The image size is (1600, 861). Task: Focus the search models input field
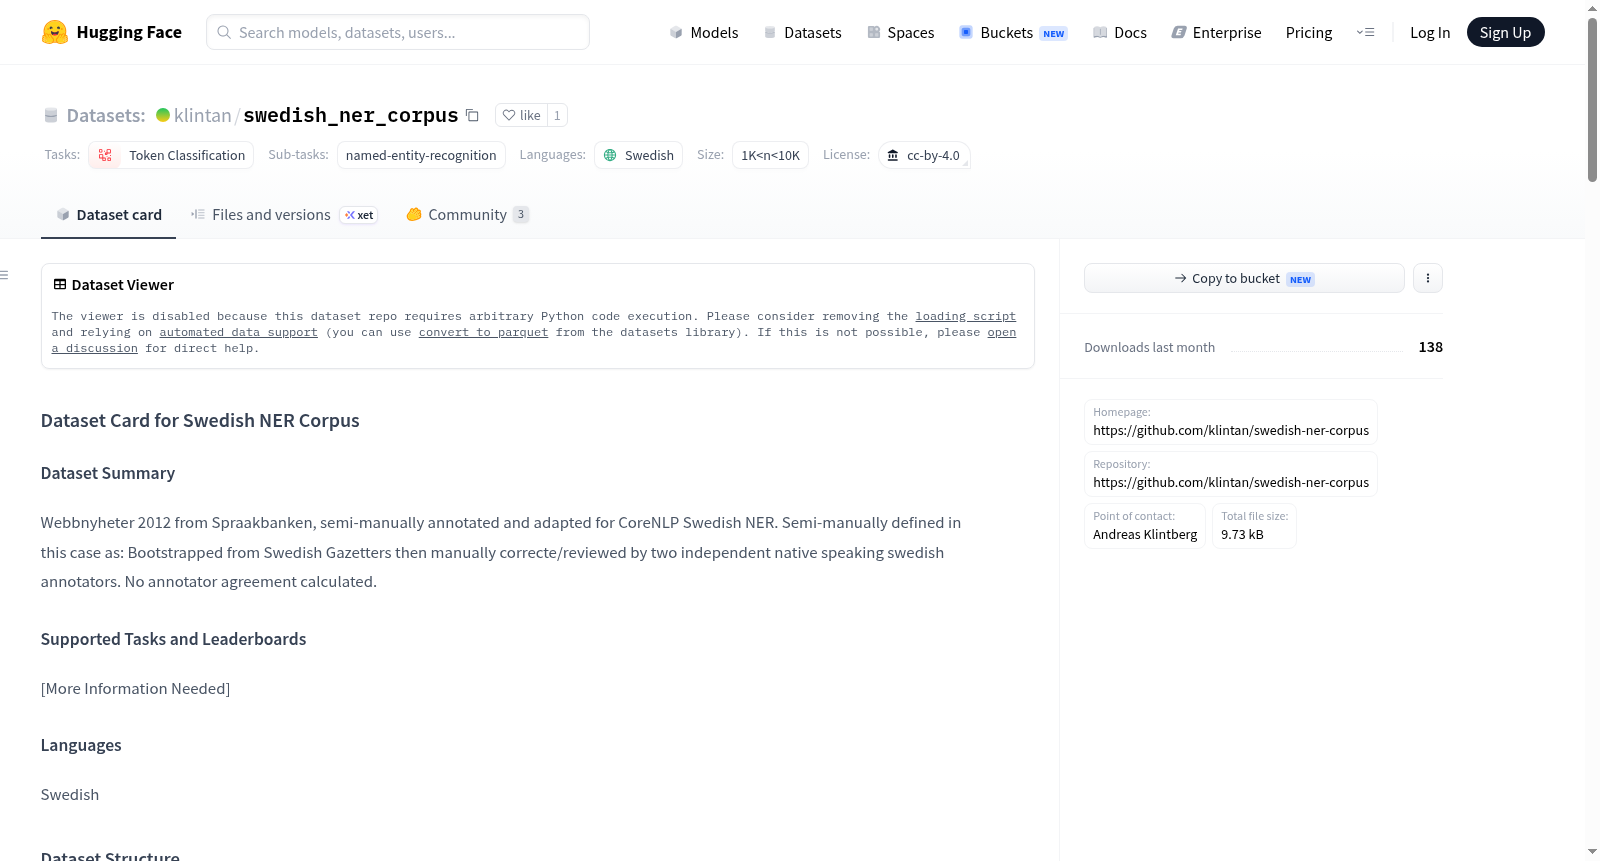(398, 32)
